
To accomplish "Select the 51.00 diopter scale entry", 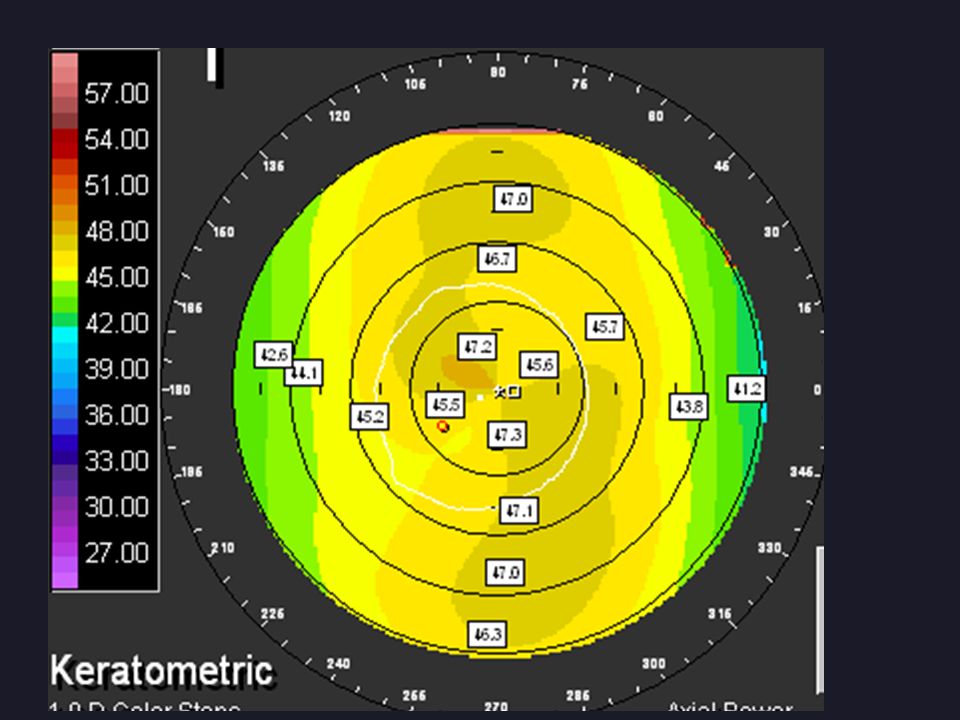I will click(x=116, y=186).
